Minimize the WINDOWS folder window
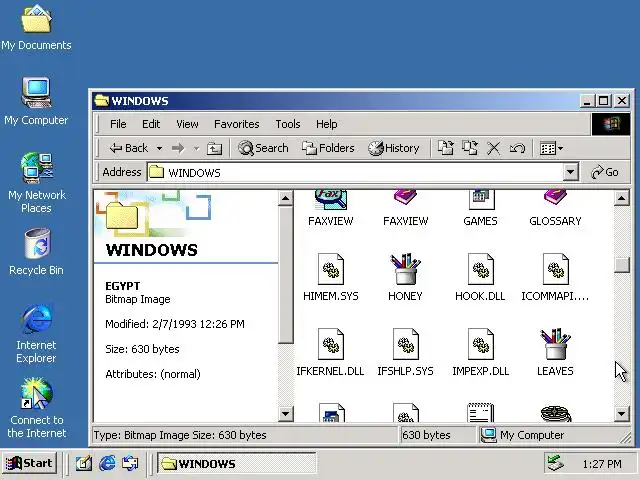 [587, 100]
